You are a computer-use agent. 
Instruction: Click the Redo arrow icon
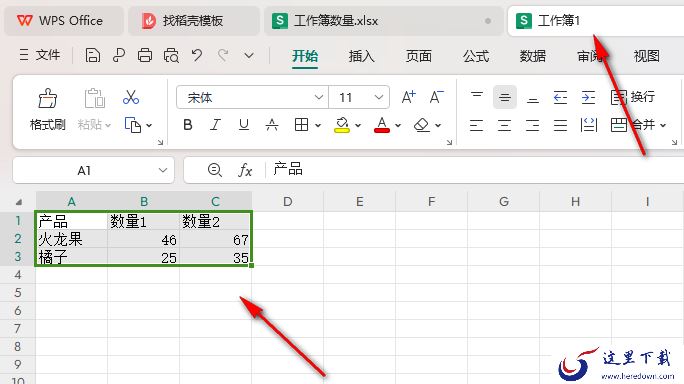coord(223,55)
